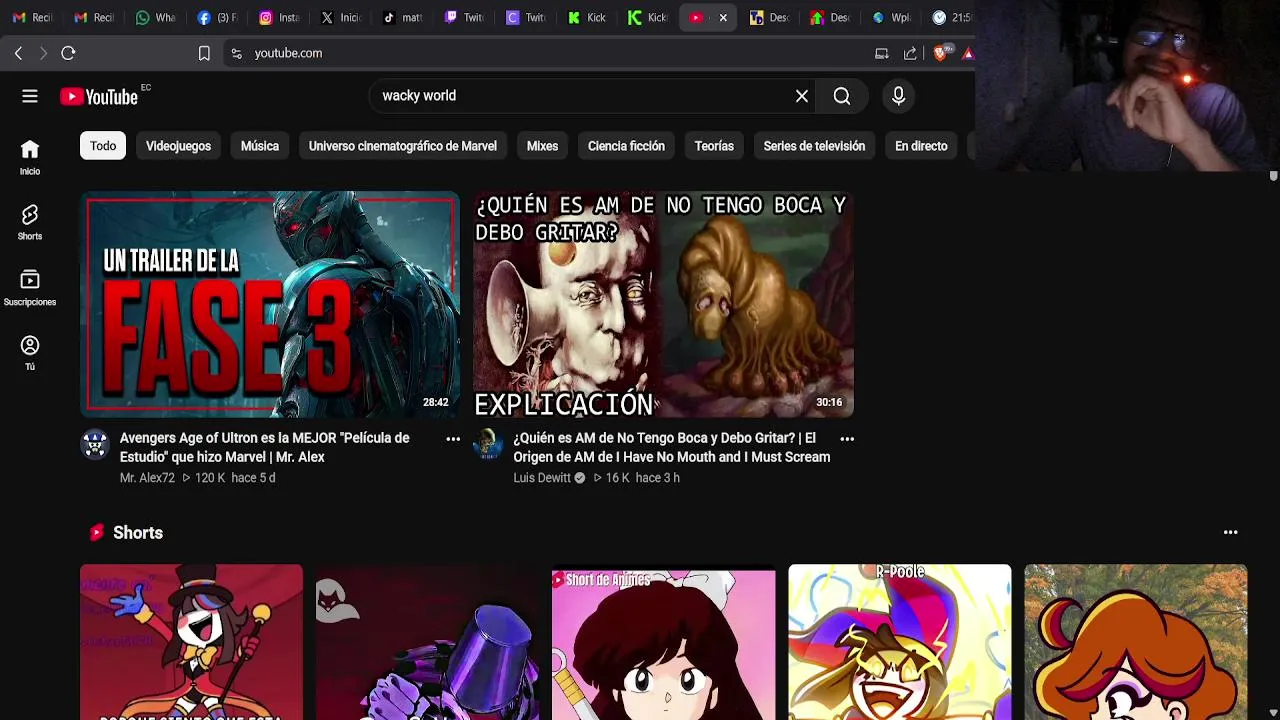Switch to the X Inicio browser tab
Viewport: 1280px width, 720px height.
341,17
